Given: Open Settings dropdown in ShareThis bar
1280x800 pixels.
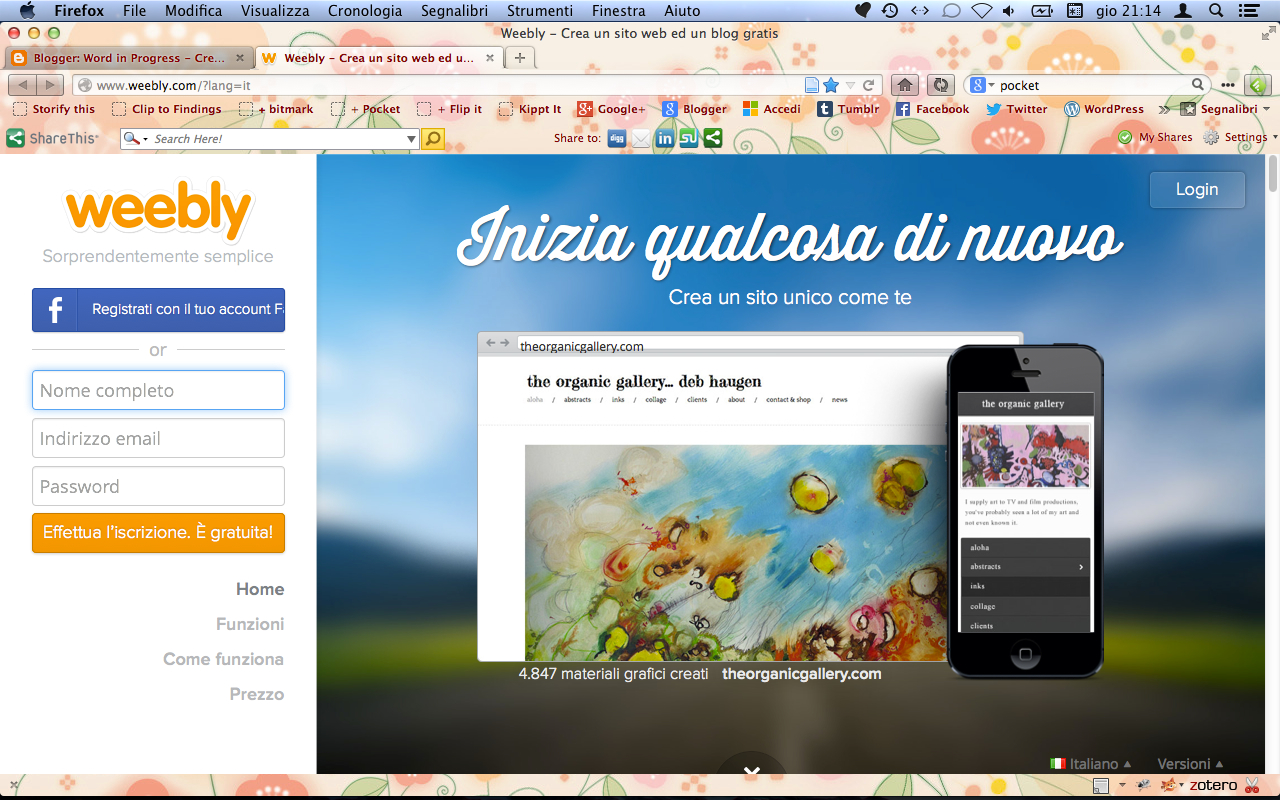Looking at the screenshot, I should [x=1239, y=137].
